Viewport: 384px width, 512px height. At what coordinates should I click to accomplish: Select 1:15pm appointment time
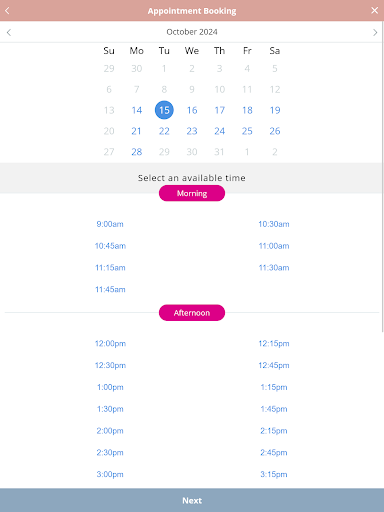coord(274,387)
